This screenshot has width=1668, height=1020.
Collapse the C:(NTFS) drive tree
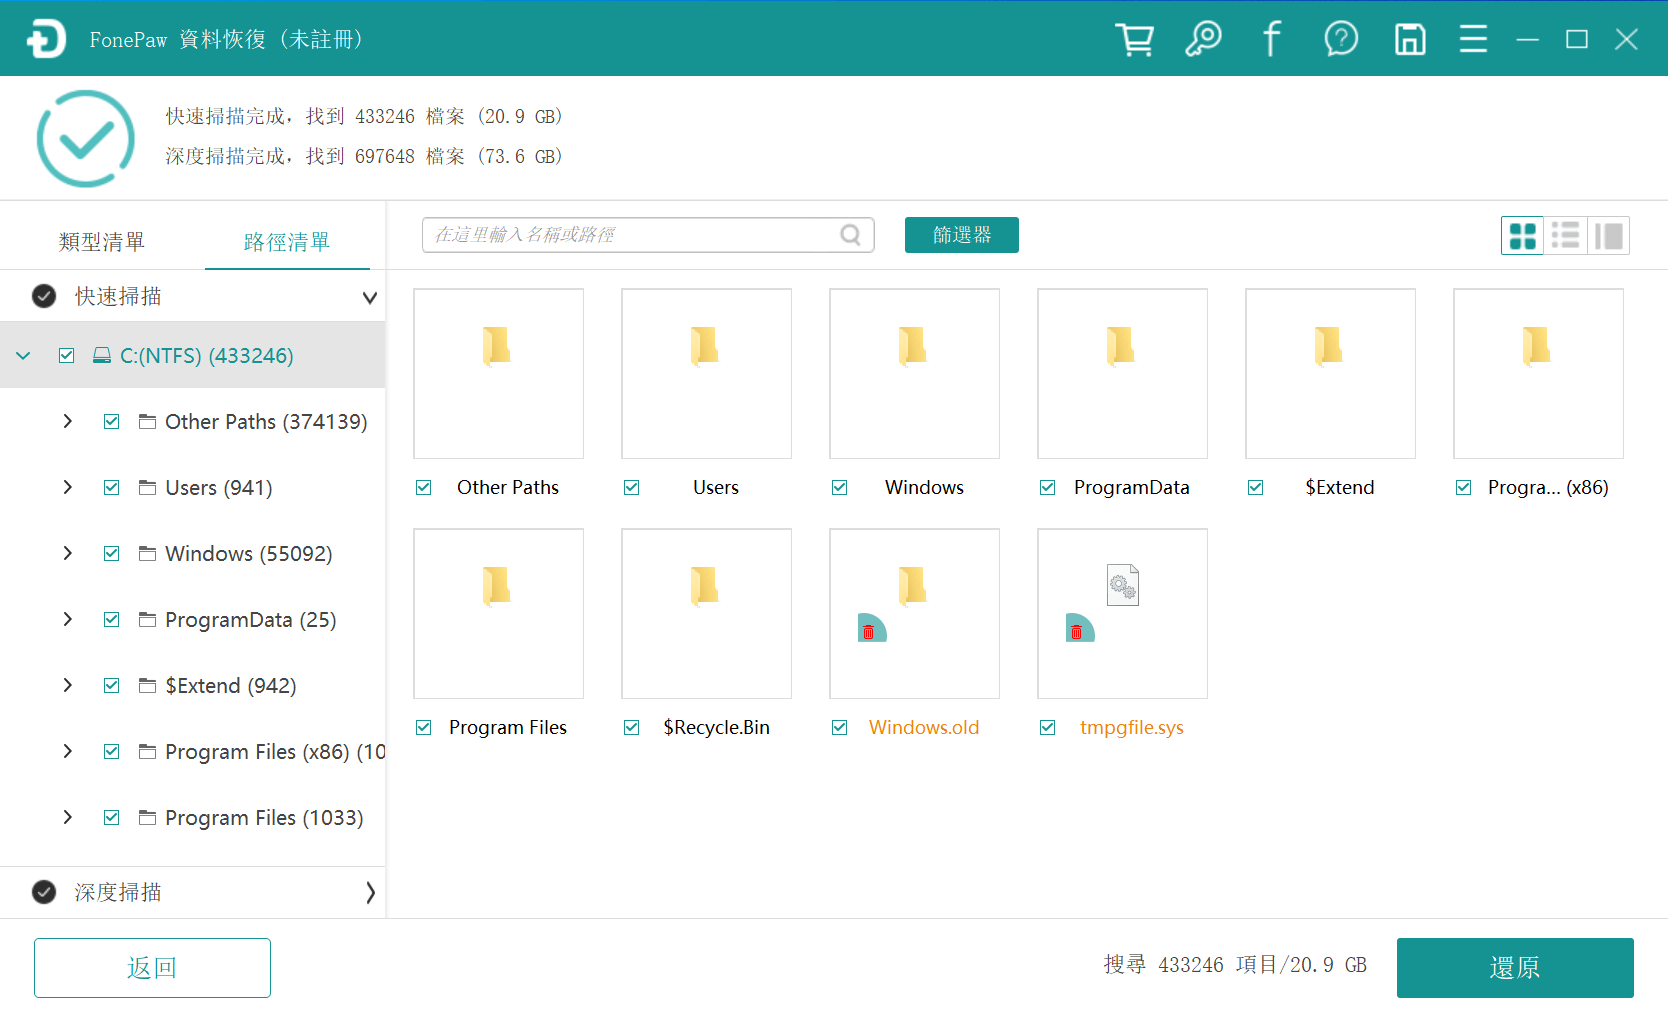point(23,355)
